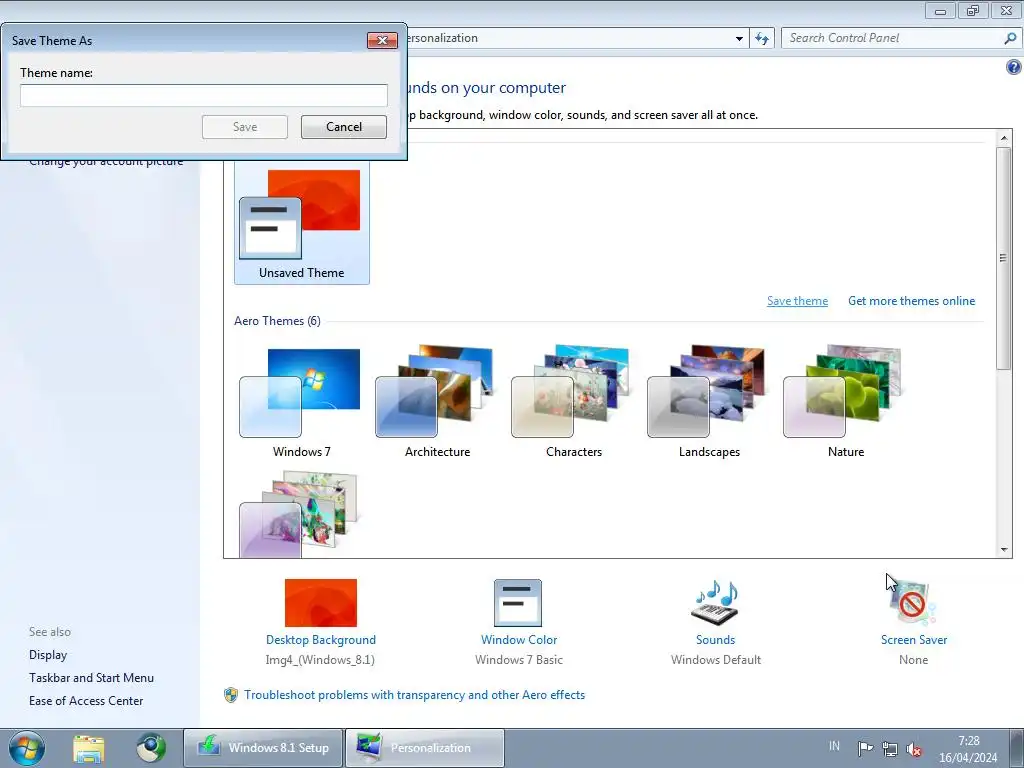Click the disabled Save button in dialog
This screenshot has width=1024, height=768.
(245, 127)
